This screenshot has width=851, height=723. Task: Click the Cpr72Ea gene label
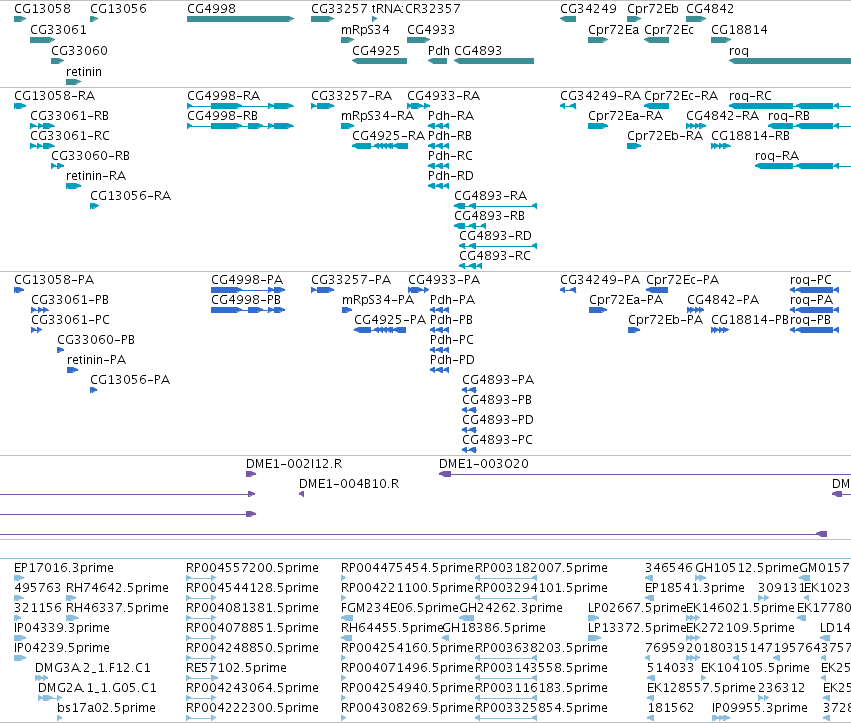614,30
